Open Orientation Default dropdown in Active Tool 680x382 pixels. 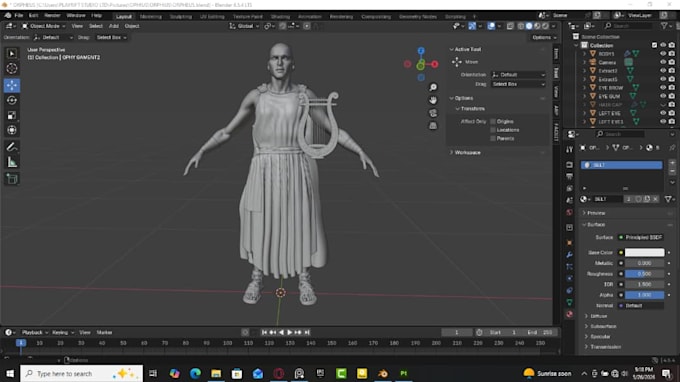click(518, 75)
